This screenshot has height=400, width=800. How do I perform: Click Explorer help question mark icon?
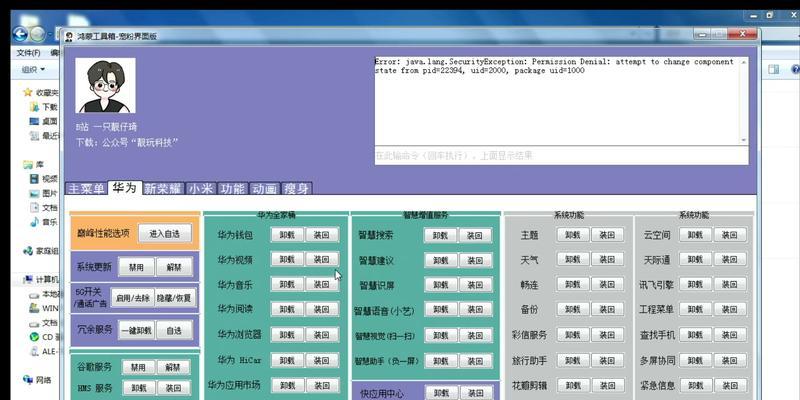click(795, 69)
